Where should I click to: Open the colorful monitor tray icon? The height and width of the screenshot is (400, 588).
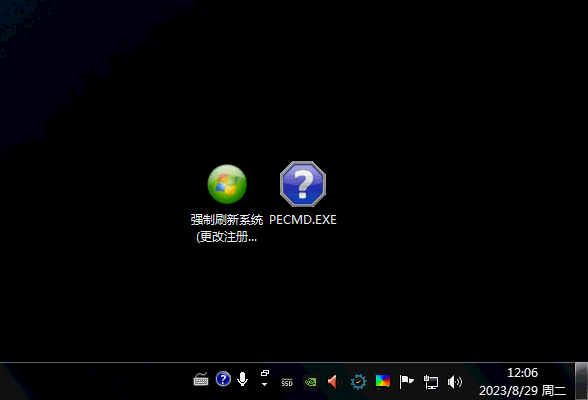pos(383,382)
